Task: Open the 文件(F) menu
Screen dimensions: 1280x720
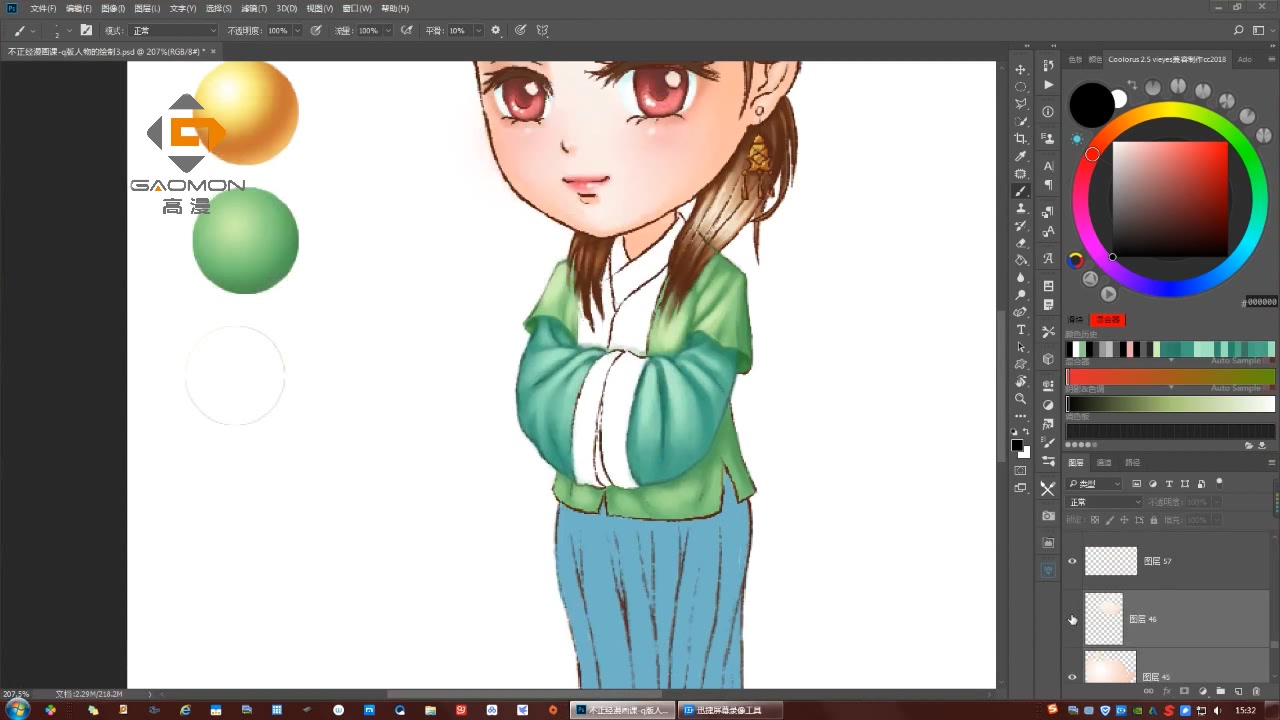Action: coord(43,8)
